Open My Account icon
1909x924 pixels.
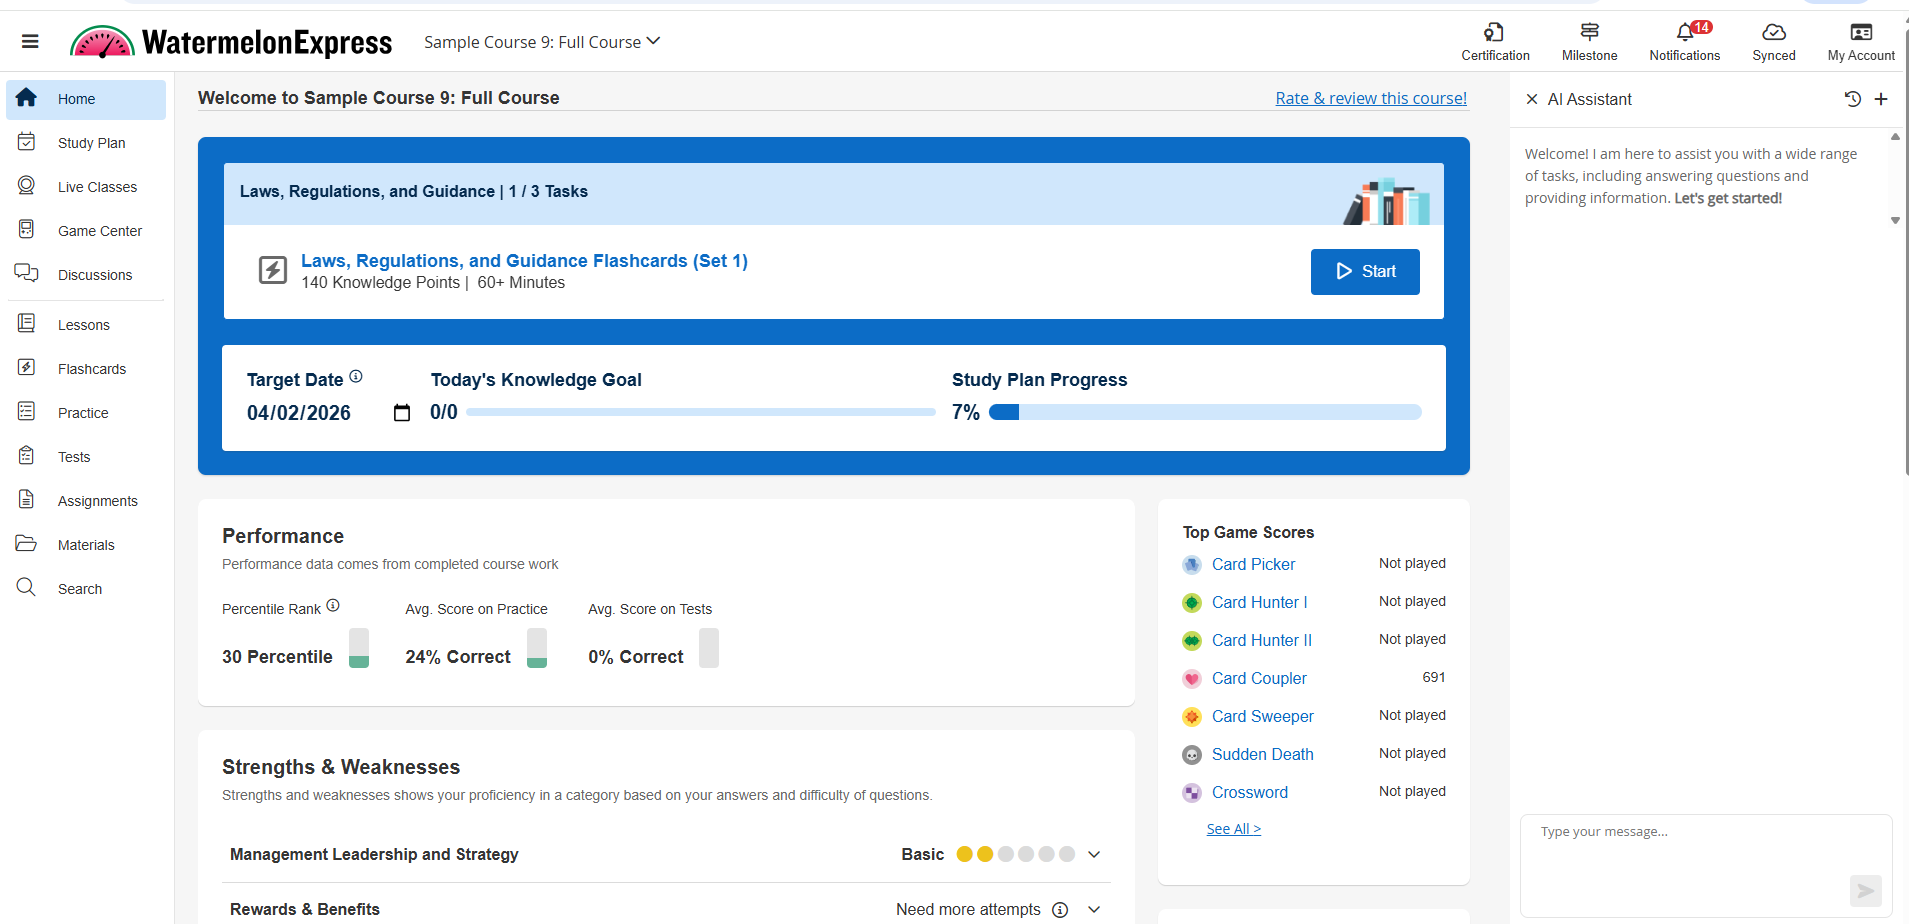pos(1860,33)
